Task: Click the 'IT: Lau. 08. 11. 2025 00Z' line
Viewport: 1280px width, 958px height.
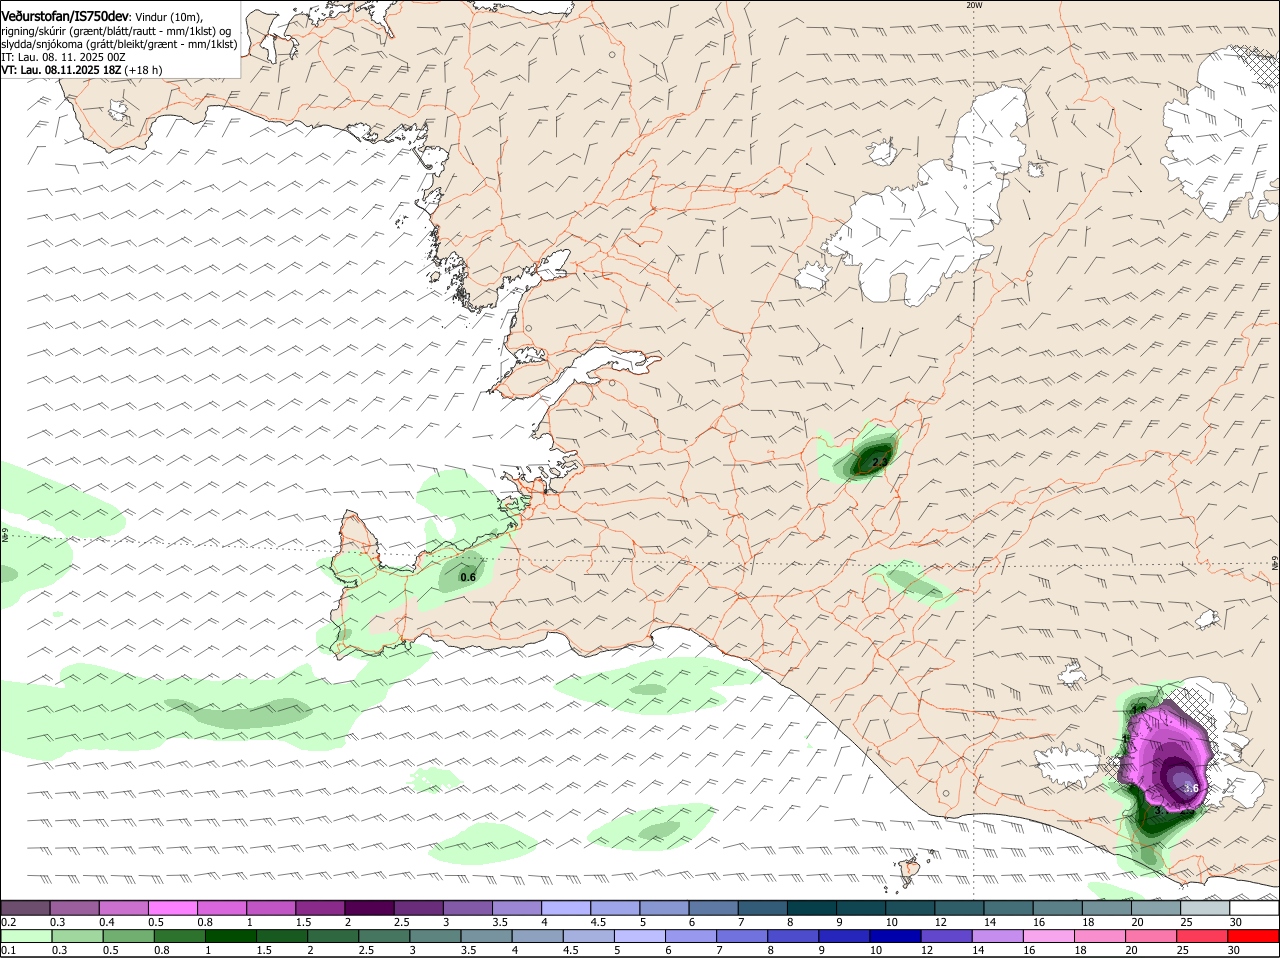Action: click(x=63, y=57)
